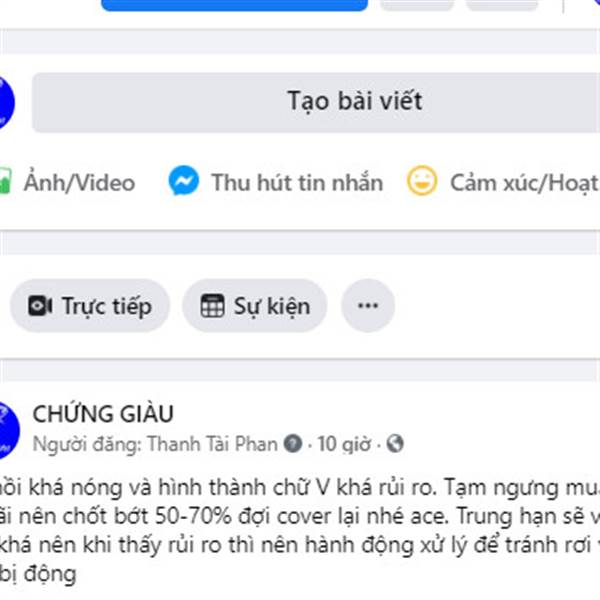Click the camera icon in Trực tiếp
This screenshot has width=600, height=600.
pyautogui.click(x=40, y=306)
